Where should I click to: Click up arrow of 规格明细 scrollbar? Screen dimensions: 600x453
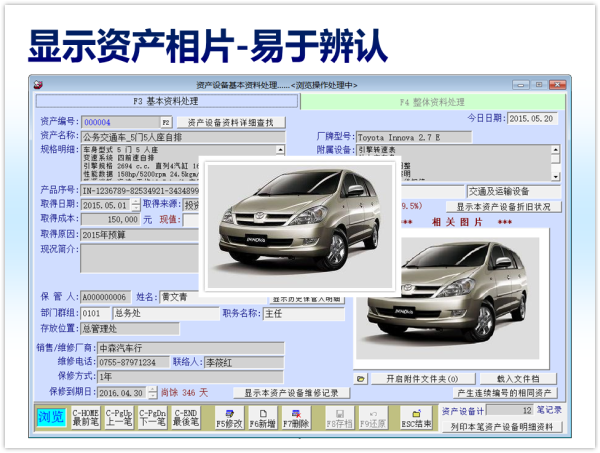tap(280, 150)
